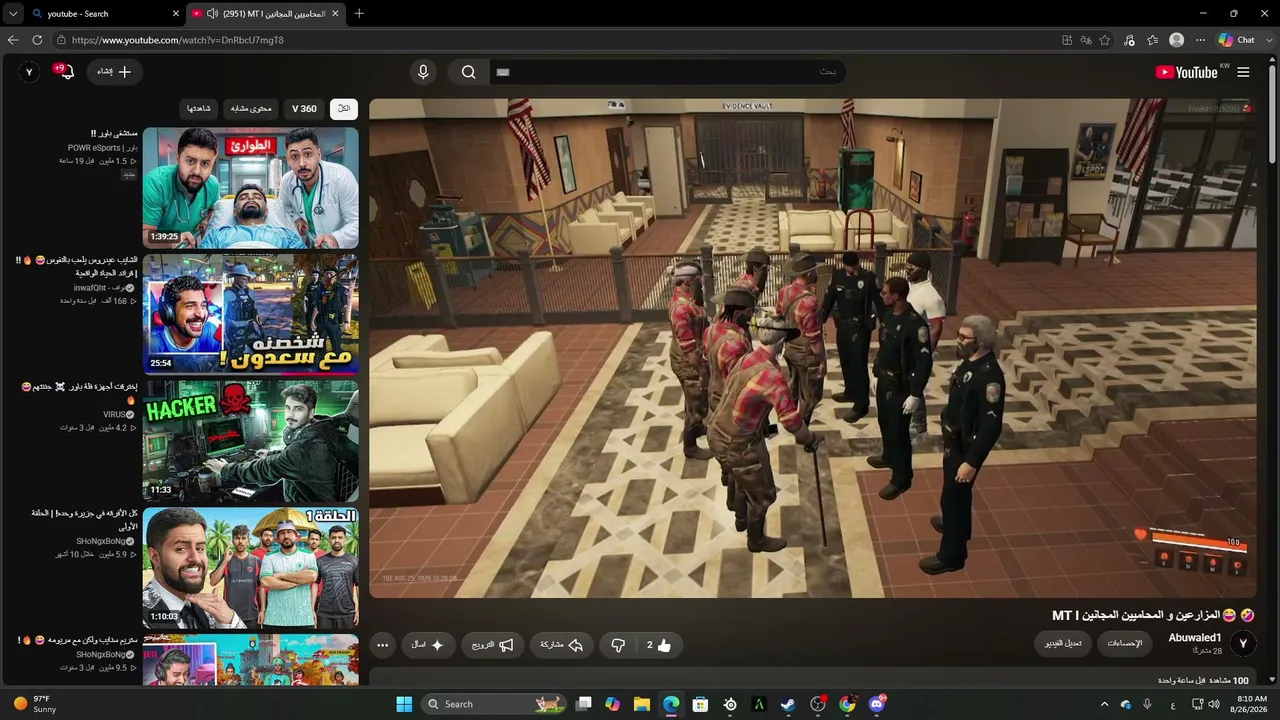Select the محتوى مشابه filter chip
This screenshot has height=720, width=1280.
click(250, 108)
